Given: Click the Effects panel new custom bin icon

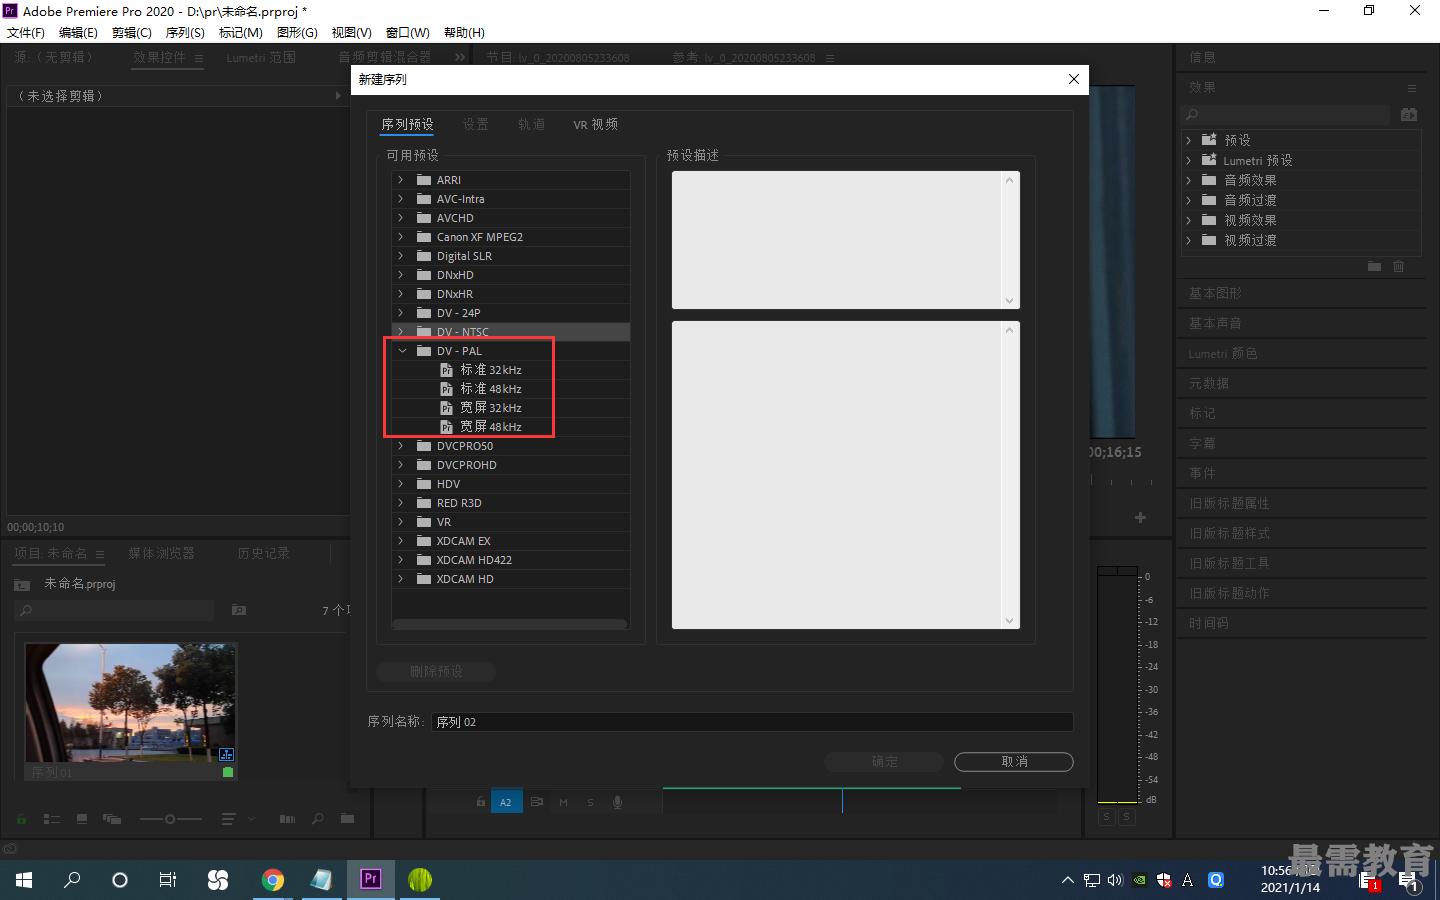Looking at the screenshot, I should tap(1375, 266).
